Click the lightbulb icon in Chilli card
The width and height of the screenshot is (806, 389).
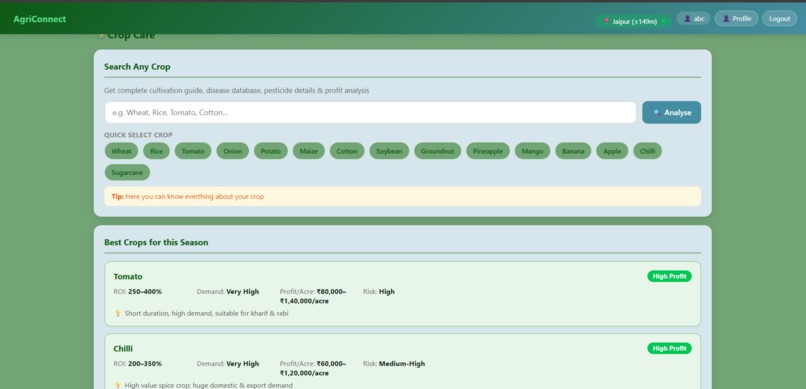118,385
